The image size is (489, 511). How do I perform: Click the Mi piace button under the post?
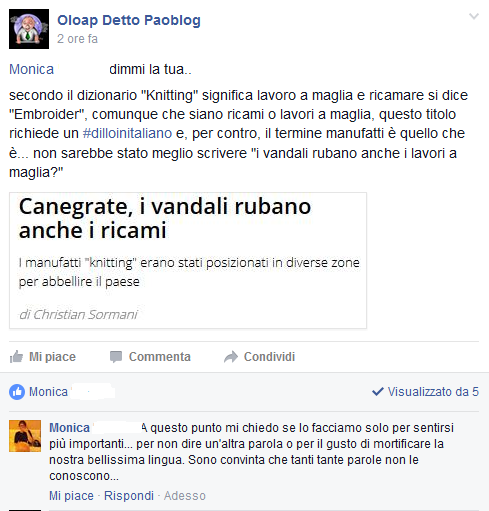[x=43, y=357]
